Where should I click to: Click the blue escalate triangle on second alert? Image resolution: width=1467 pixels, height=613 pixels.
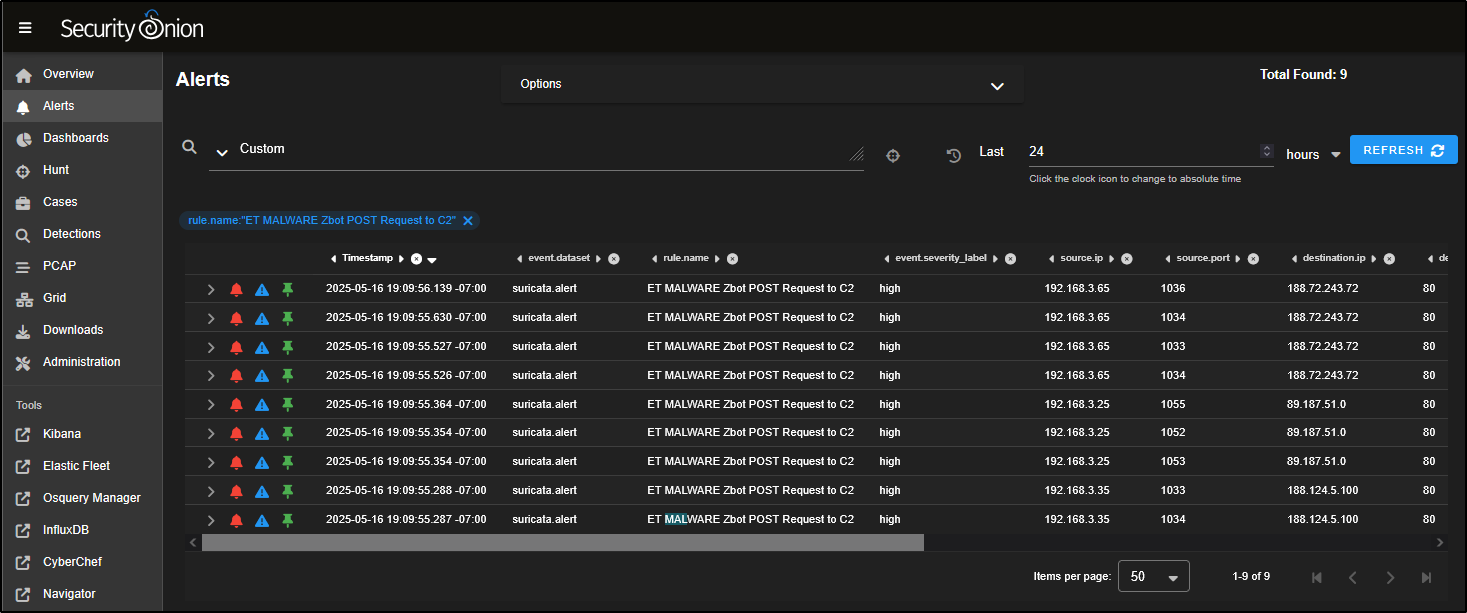pos(262,319)
